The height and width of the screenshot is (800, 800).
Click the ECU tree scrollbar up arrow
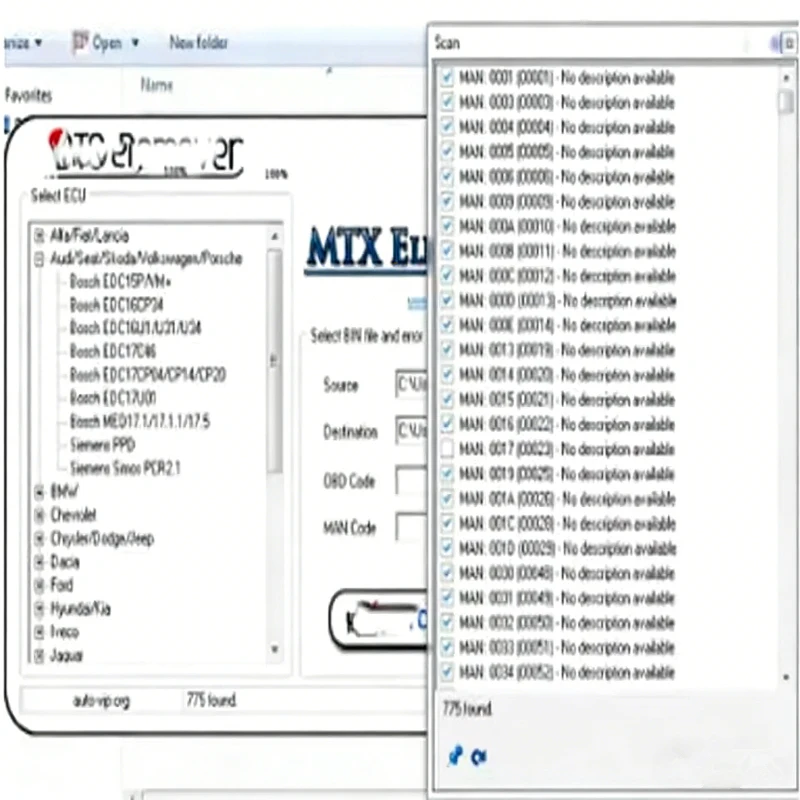click(x=275, y=236)
